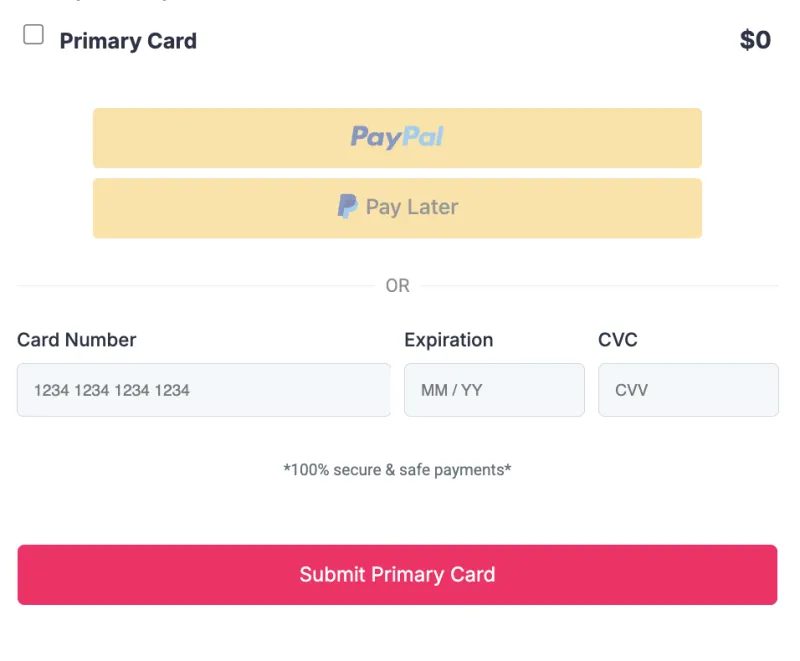Viewport: 800px width, 661px height.
Task: Click the light-blue "Pal" part of PayPal logo
Action: pyautogui.click(x=423, y=136)
